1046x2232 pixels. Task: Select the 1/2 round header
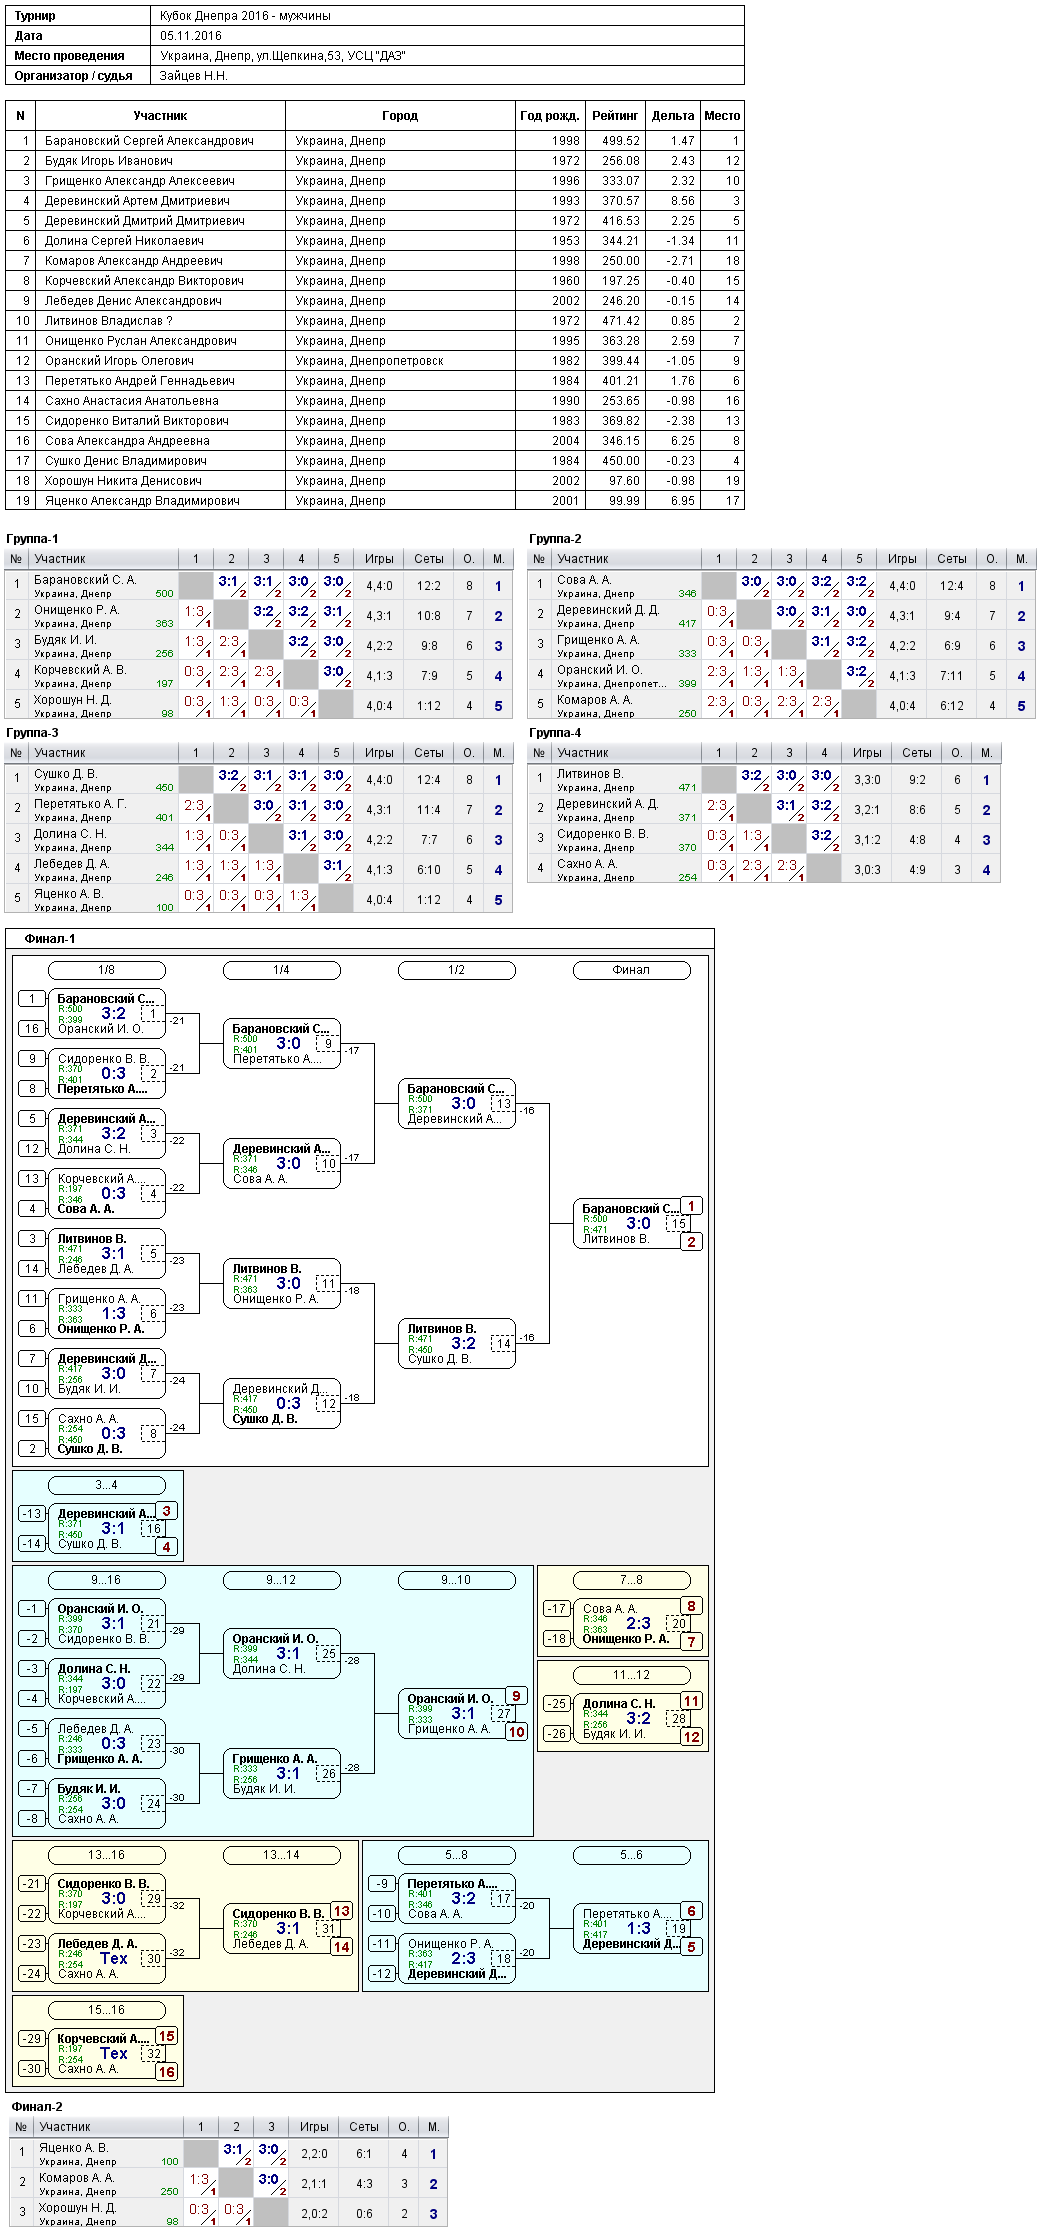pyautogui.click(x=456, y=970)
